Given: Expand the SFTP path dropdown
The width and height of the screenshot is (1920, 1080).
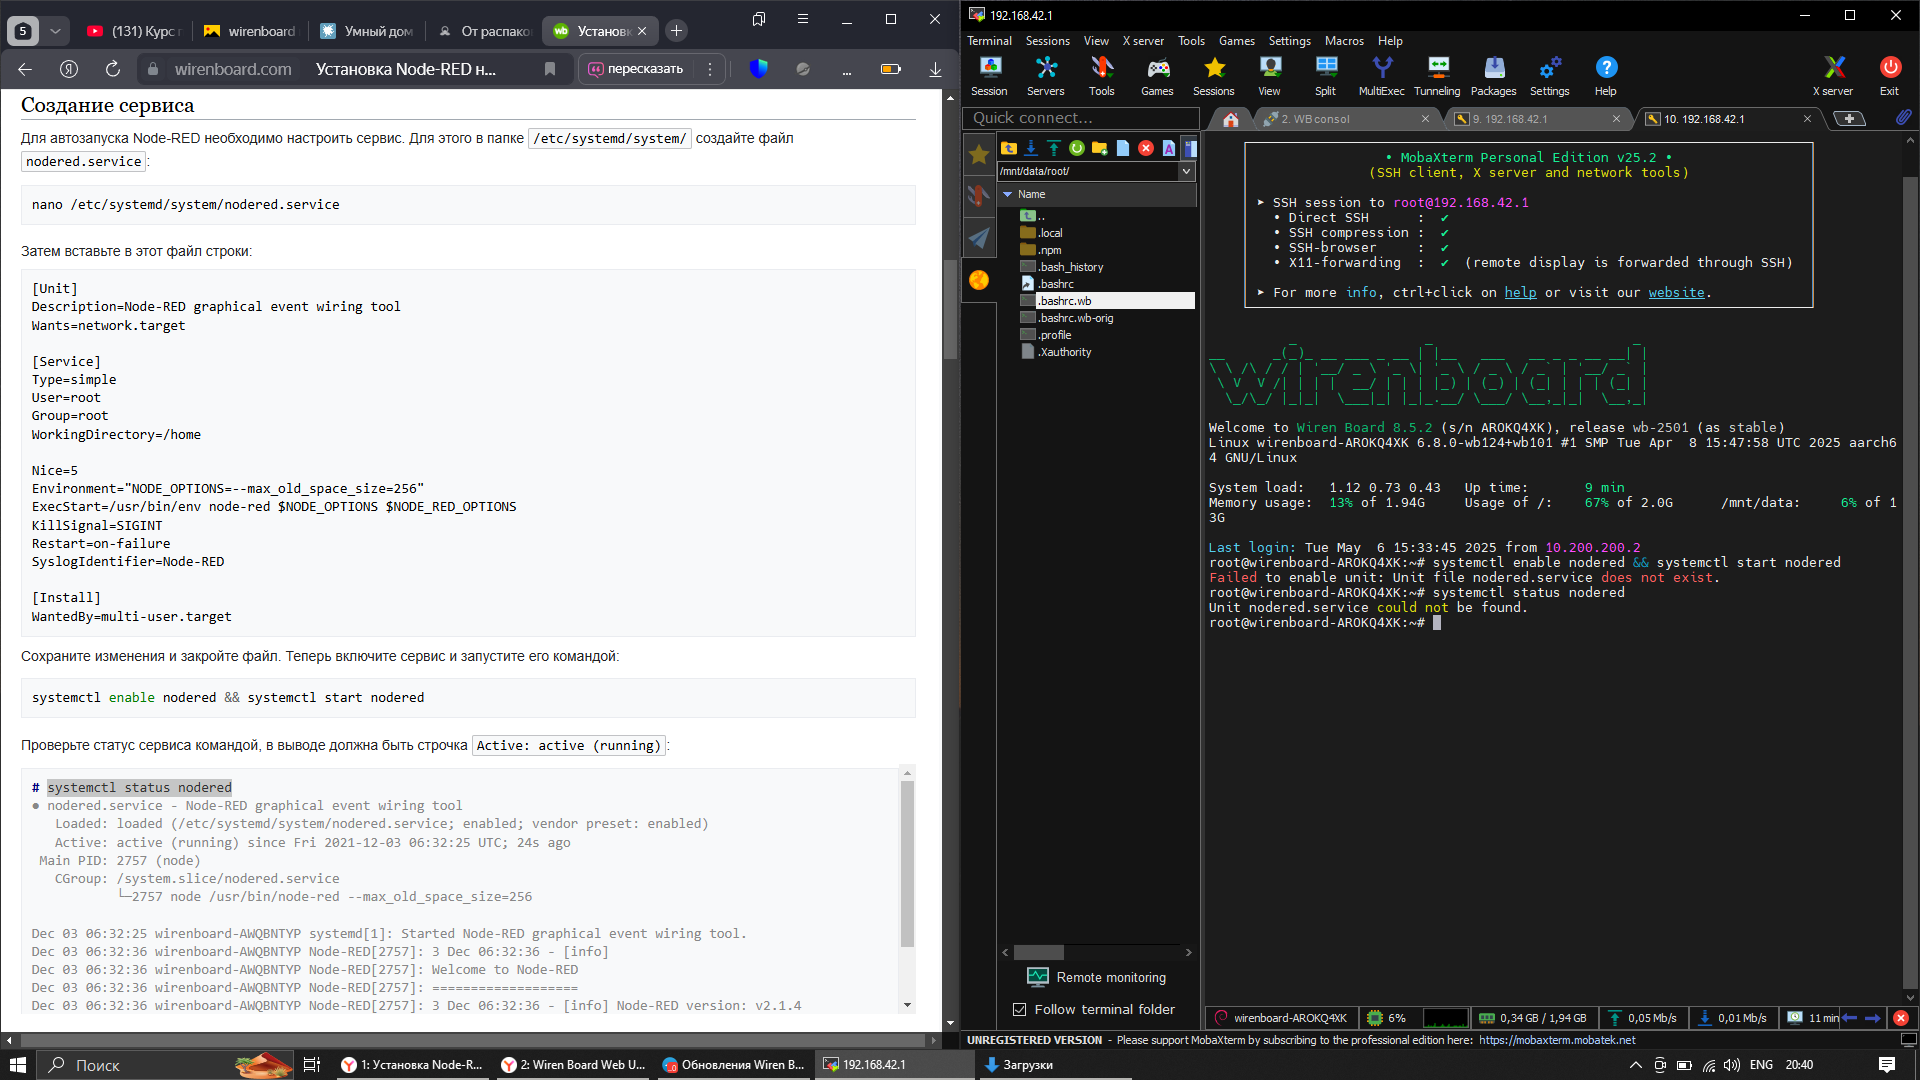Looking at the screenshot, I should 1186,171.
